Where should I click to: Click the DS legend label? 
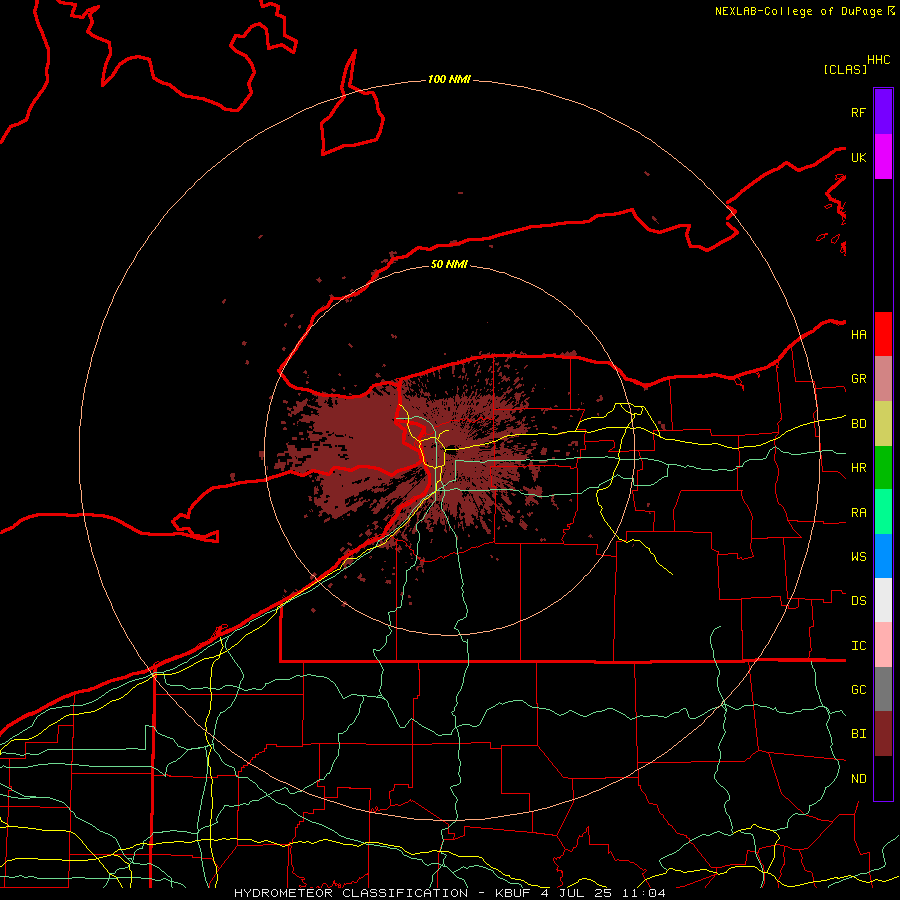(x=858, y=600)
